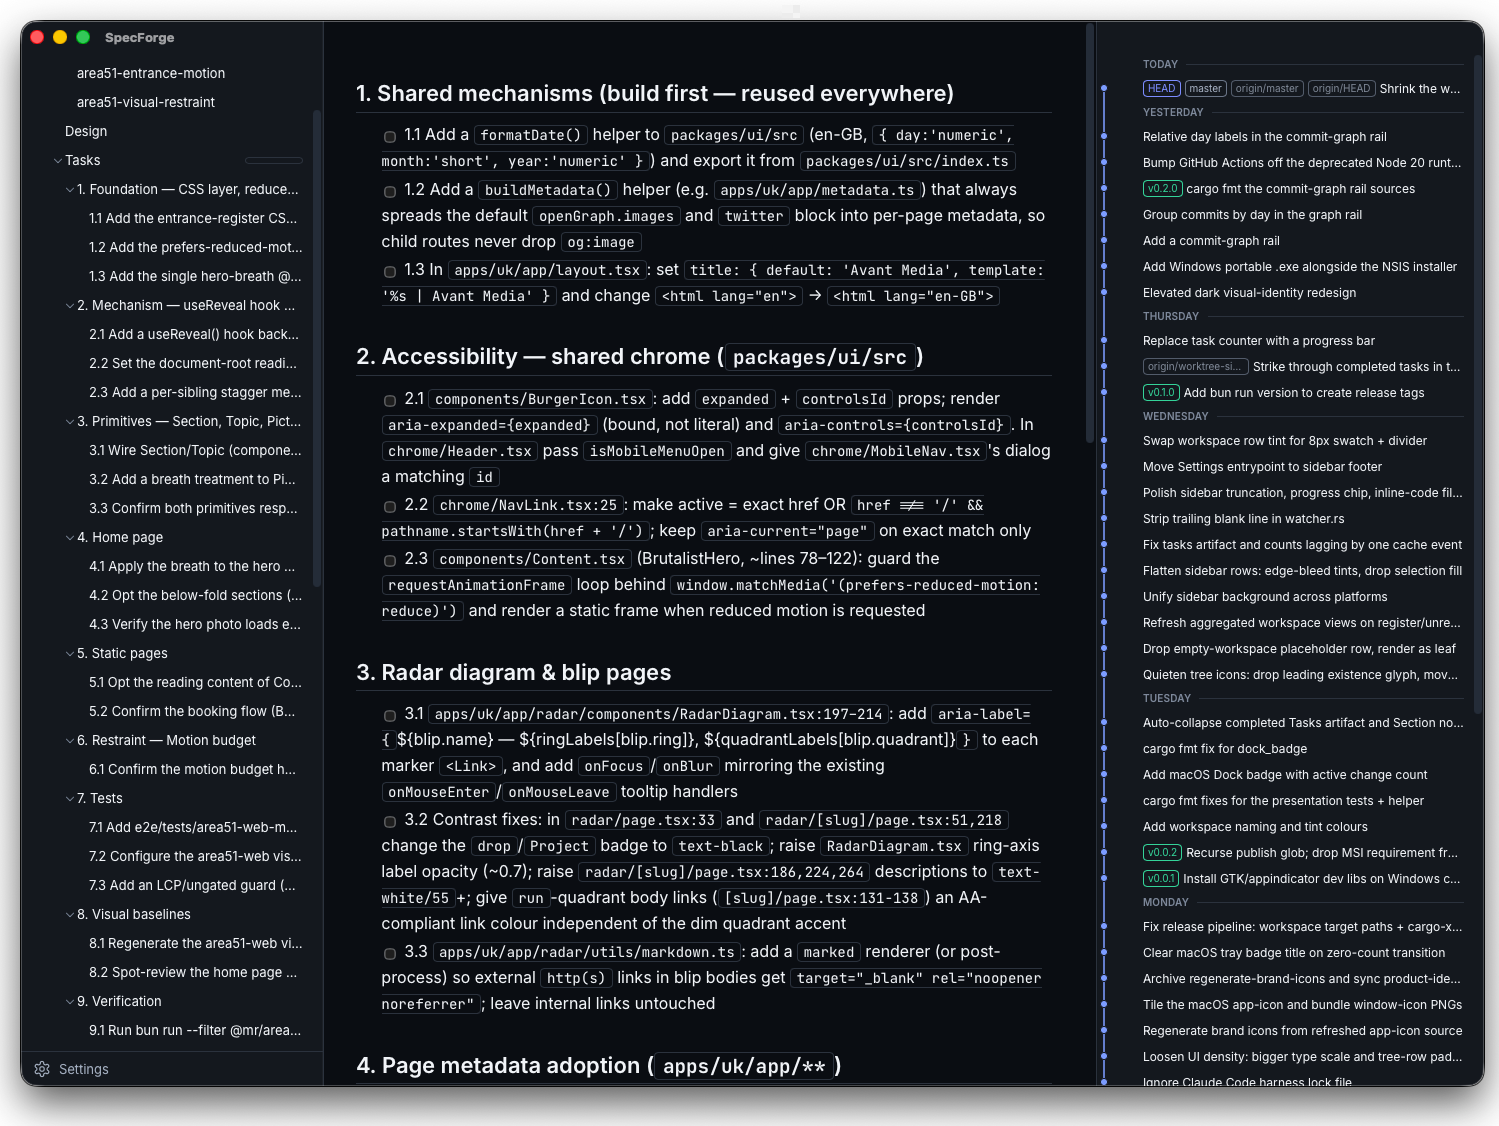Collapse the 2. Mechanism useReveal group

coord(70,305)
